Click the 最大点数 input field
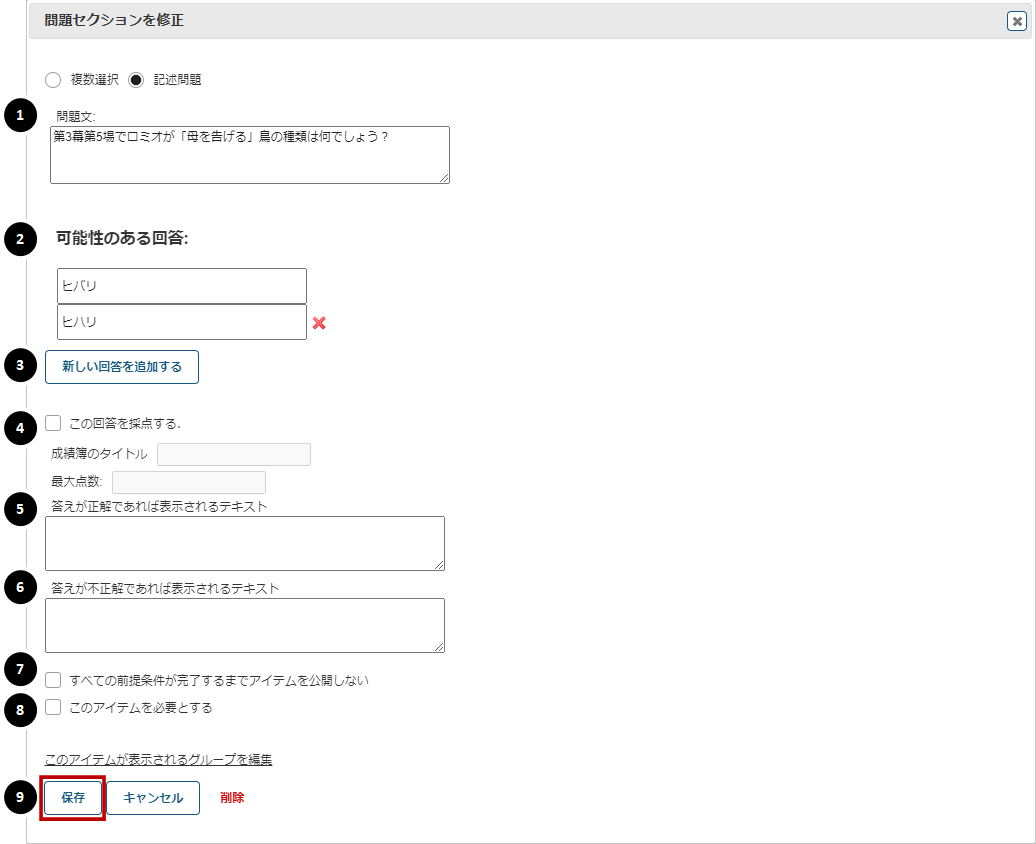 pos(189,482)
